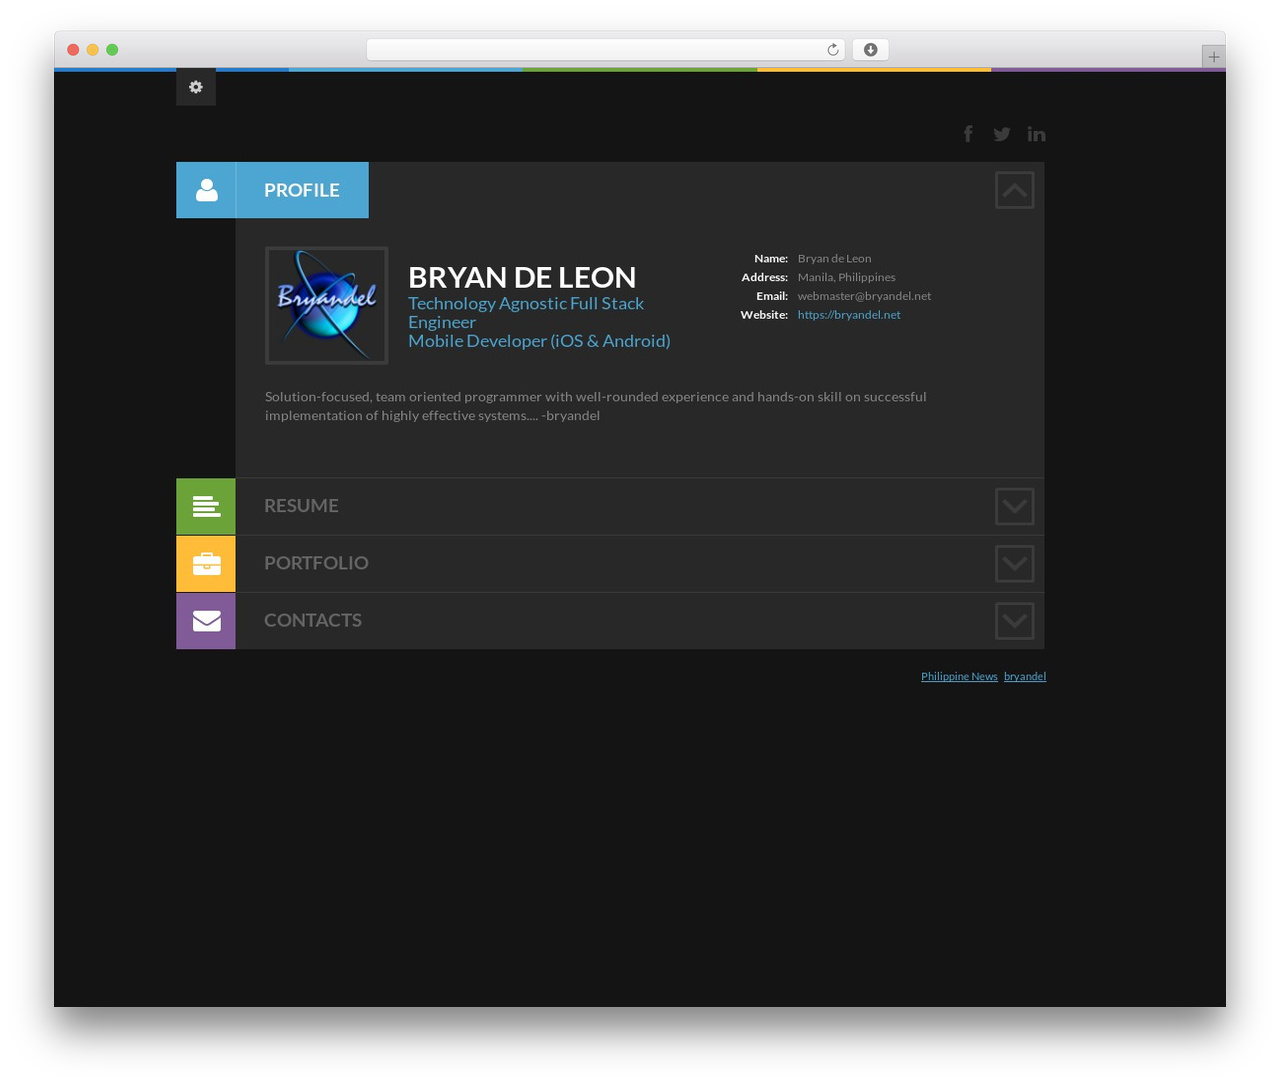Follow the Philippine News footer link
1280x1084 pixels.
click(959, 677)
